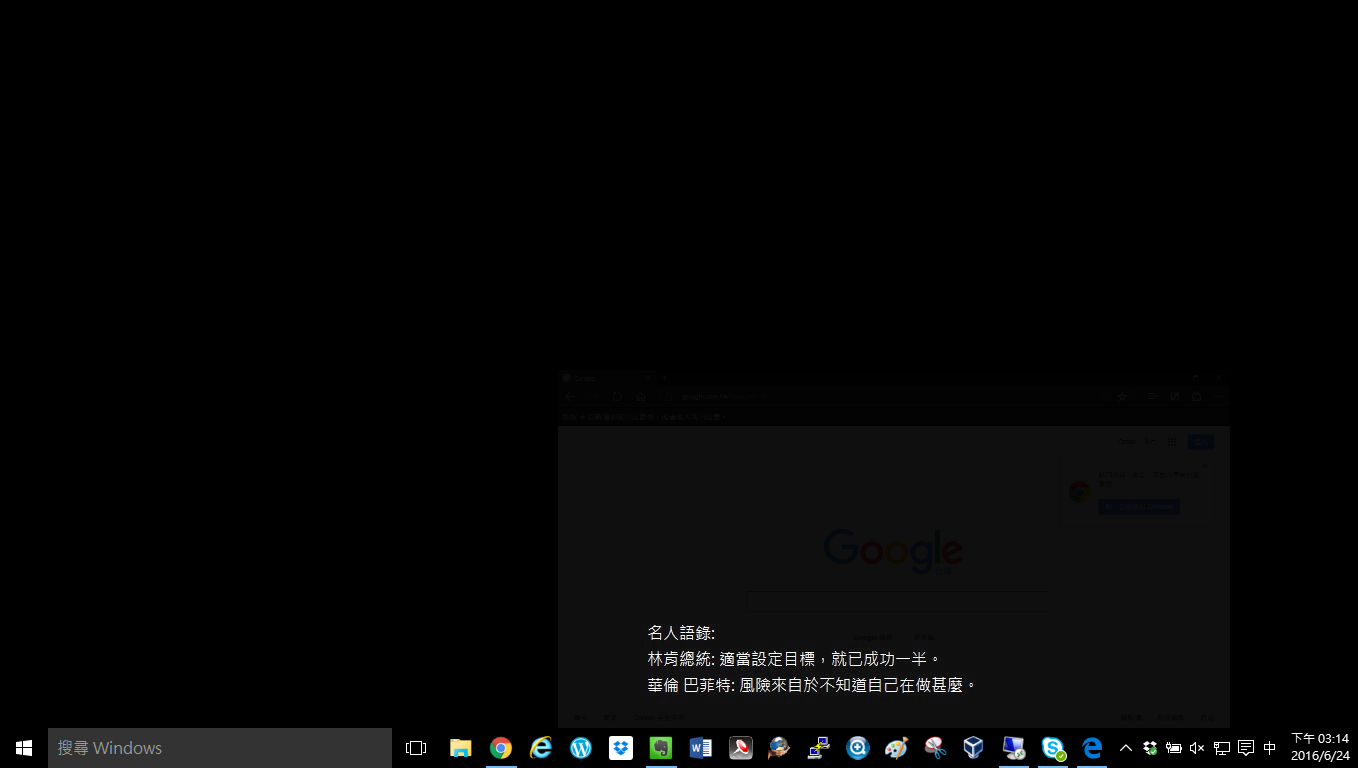
Task: Toggle the 中 input method indicator
Action: coord(1270,748)
